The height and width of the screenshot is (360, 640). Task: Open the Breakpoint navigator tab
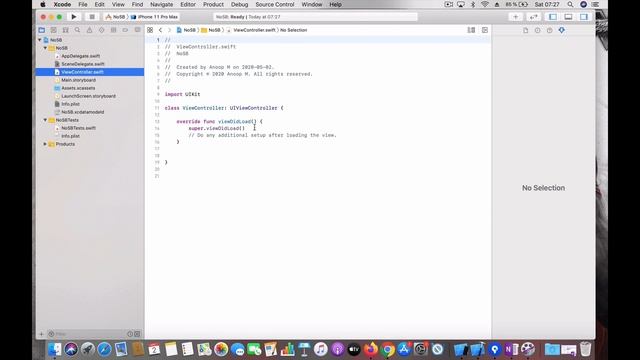click(x=125, y=30)
